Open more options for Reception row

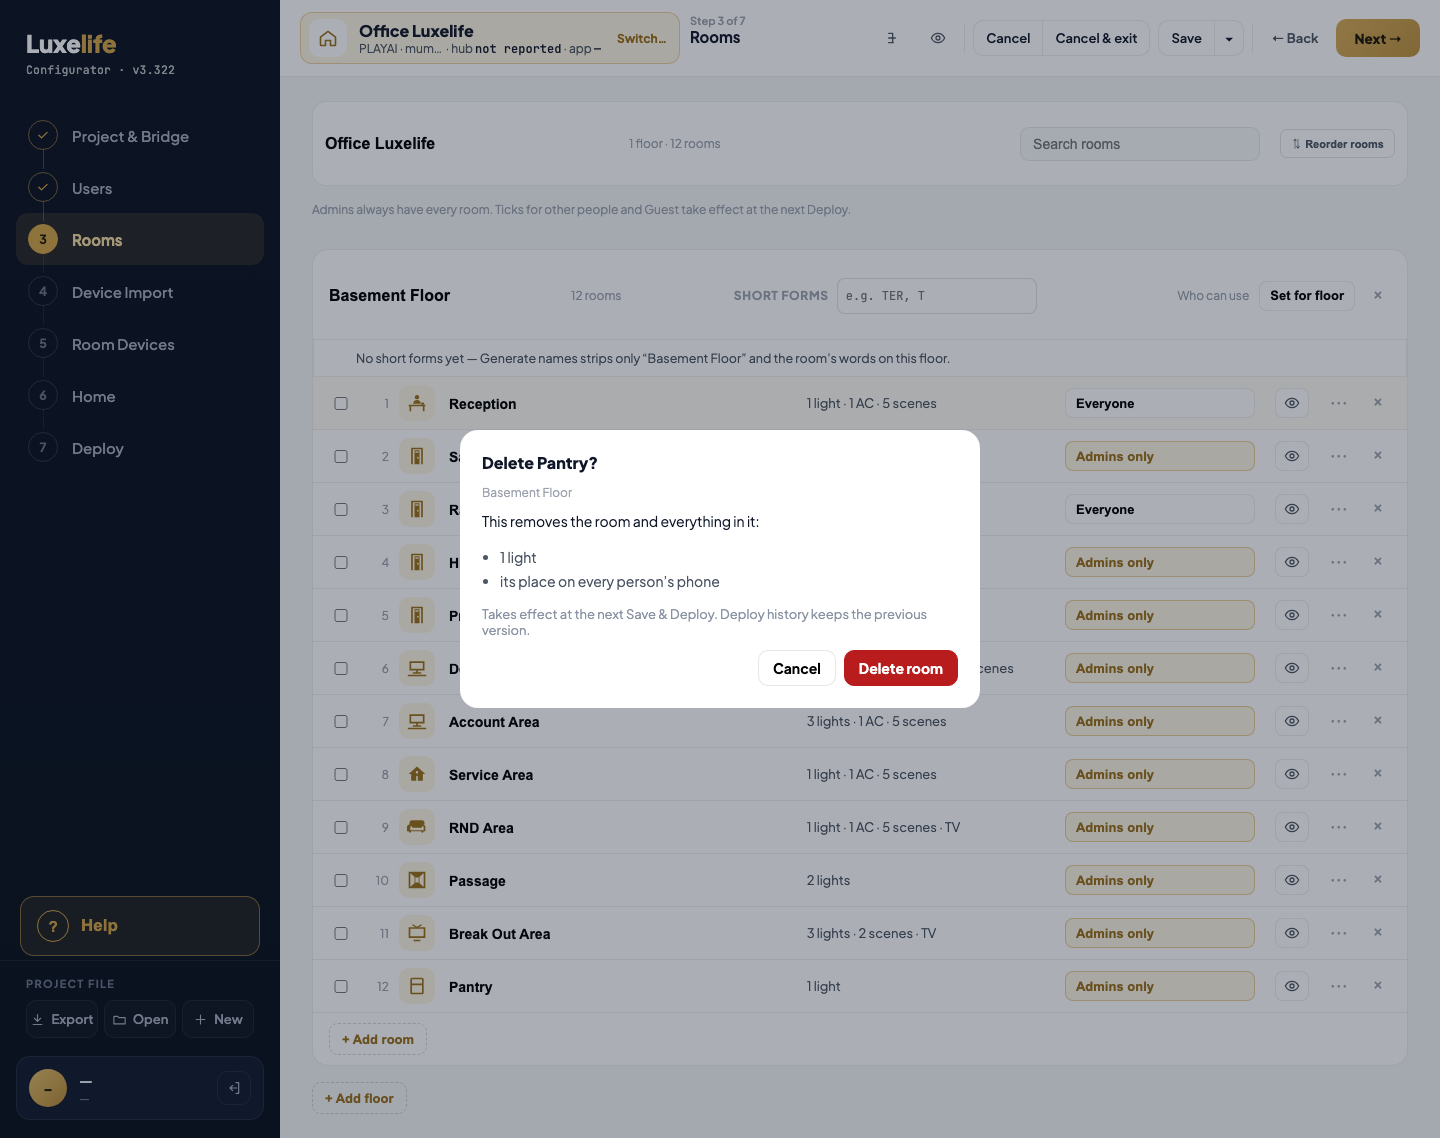(1339, 403)
